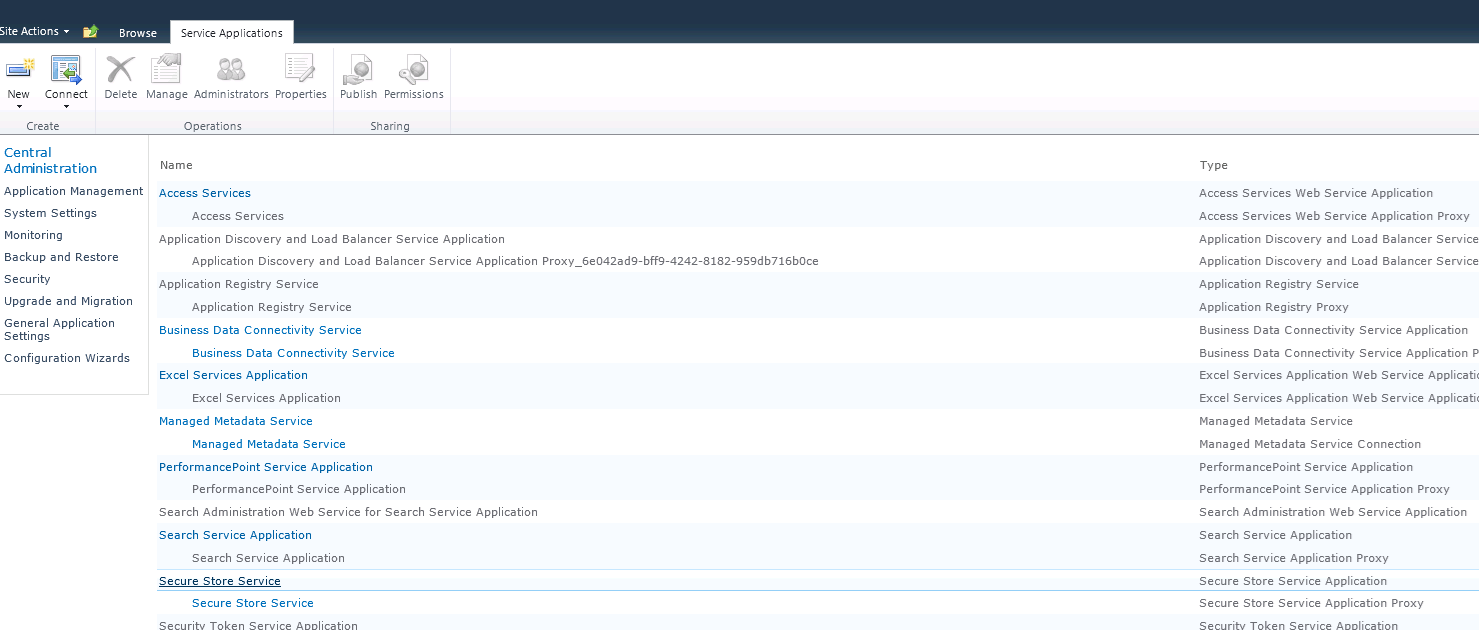This screenshot has height=630, width=1479.
Task: Switch to the Browse tab
Action: (137, 32)
